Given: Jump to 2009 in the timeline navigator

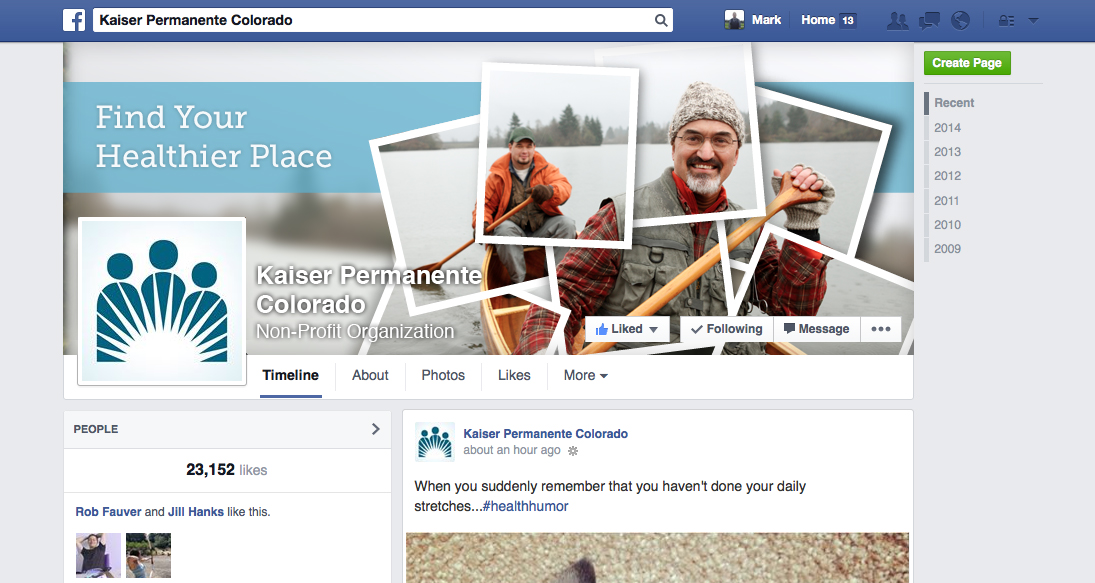Looking at the screenshot, I should 948,249.
